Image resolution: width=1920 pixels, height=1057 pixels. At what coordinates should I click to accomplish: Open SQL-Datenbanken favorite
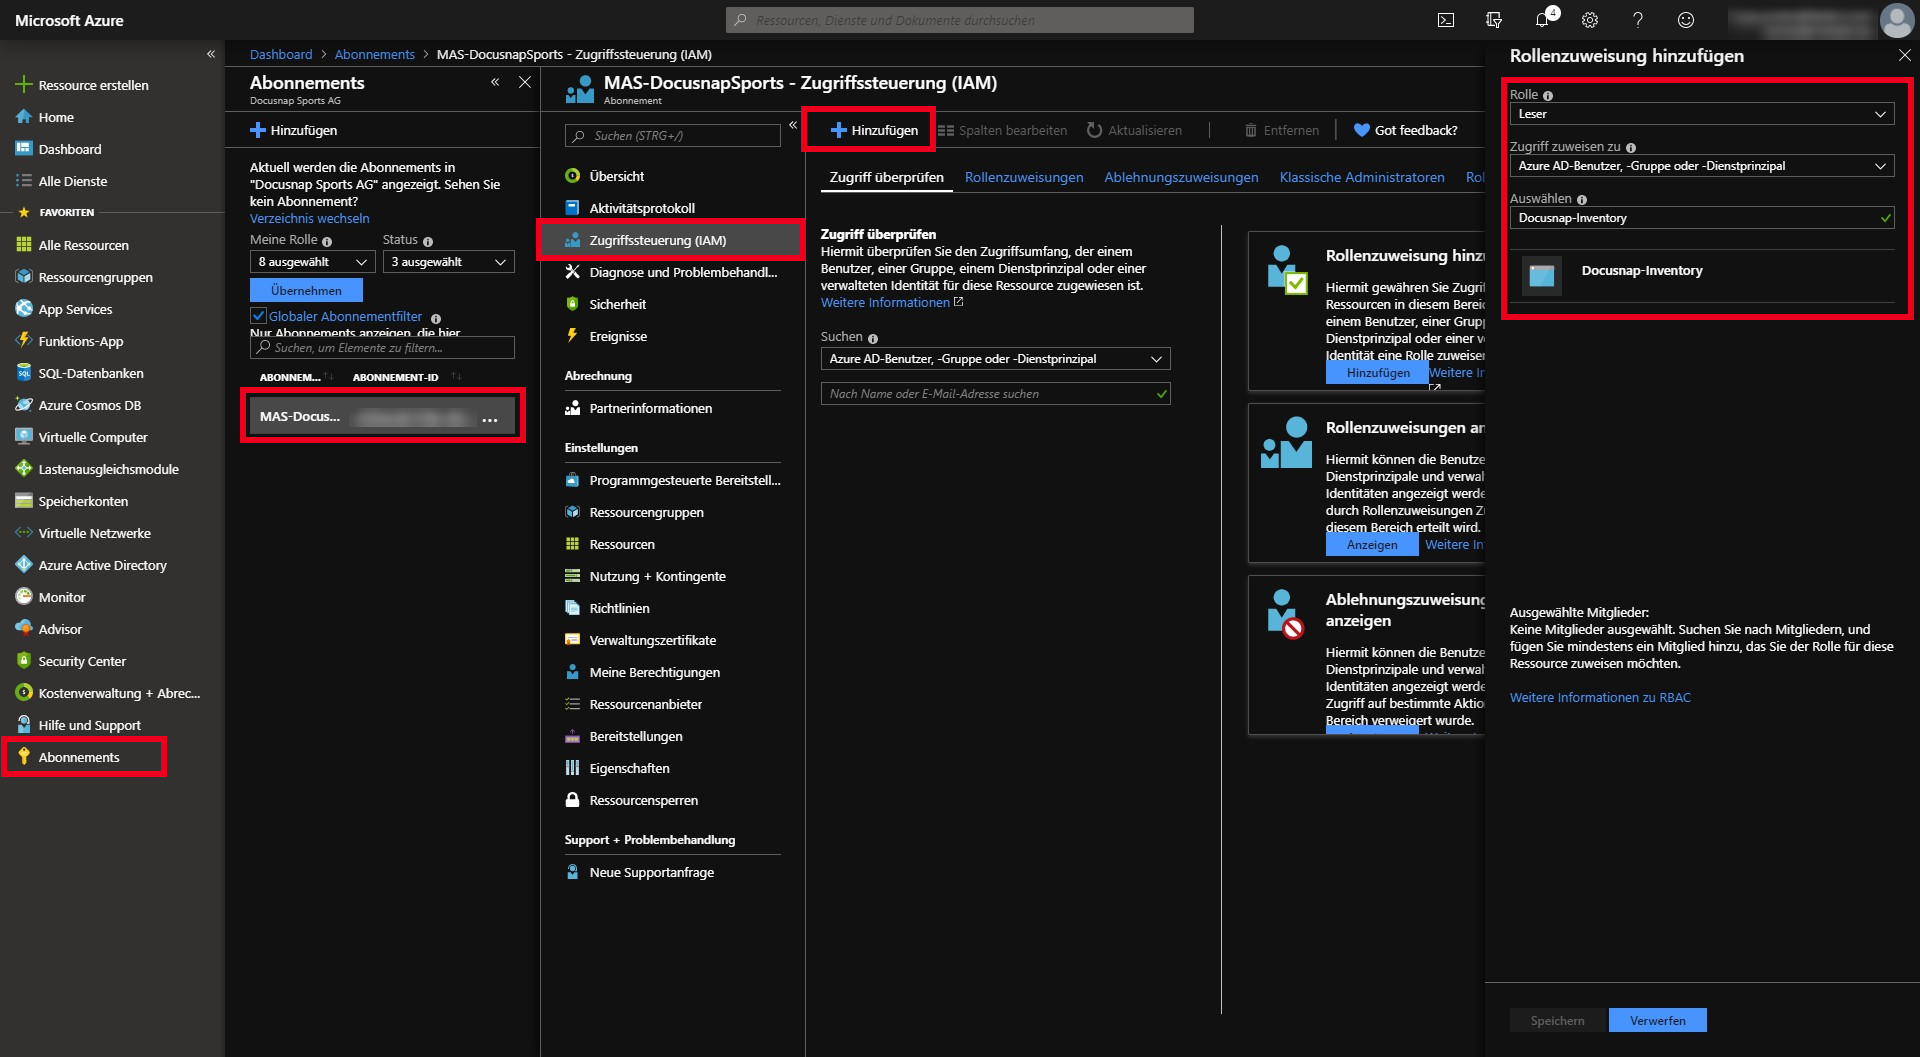(91, 373)
